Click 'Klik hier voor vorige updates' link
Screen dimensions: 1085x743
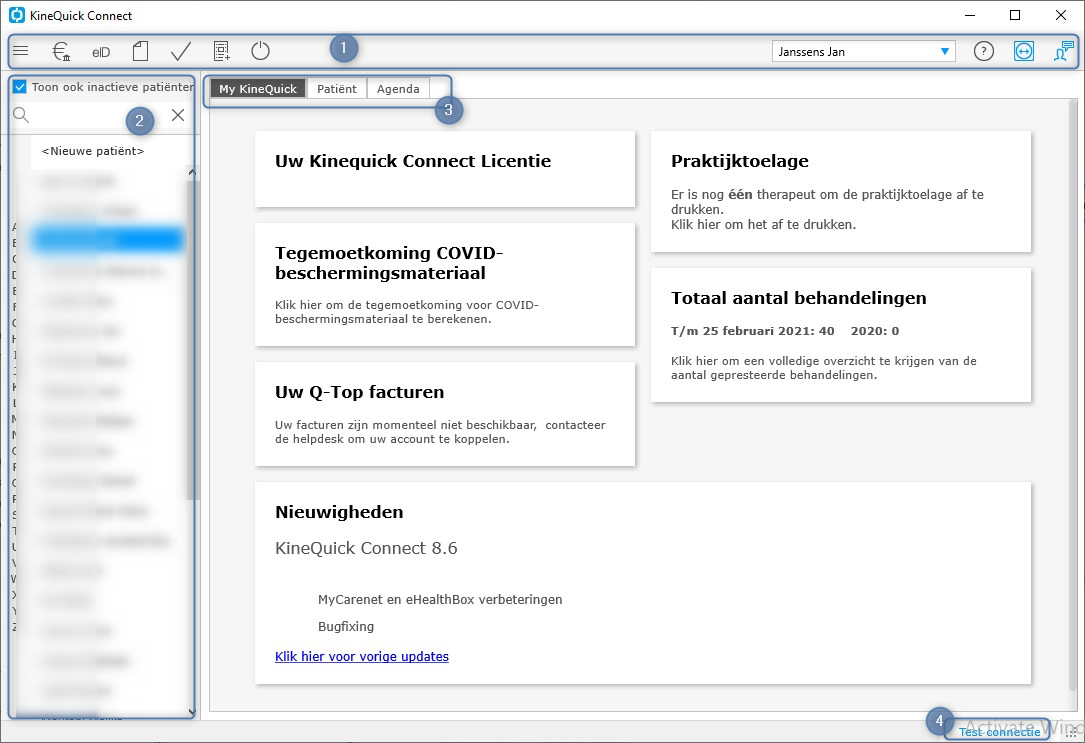[x=361, y=657]
